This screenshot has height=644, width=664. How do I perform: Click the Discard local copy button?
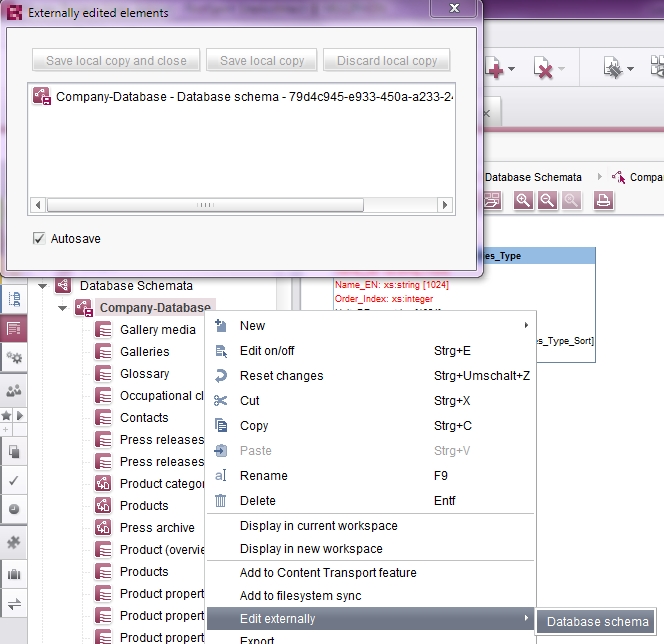pyautogui.click(x=387, y=61)
